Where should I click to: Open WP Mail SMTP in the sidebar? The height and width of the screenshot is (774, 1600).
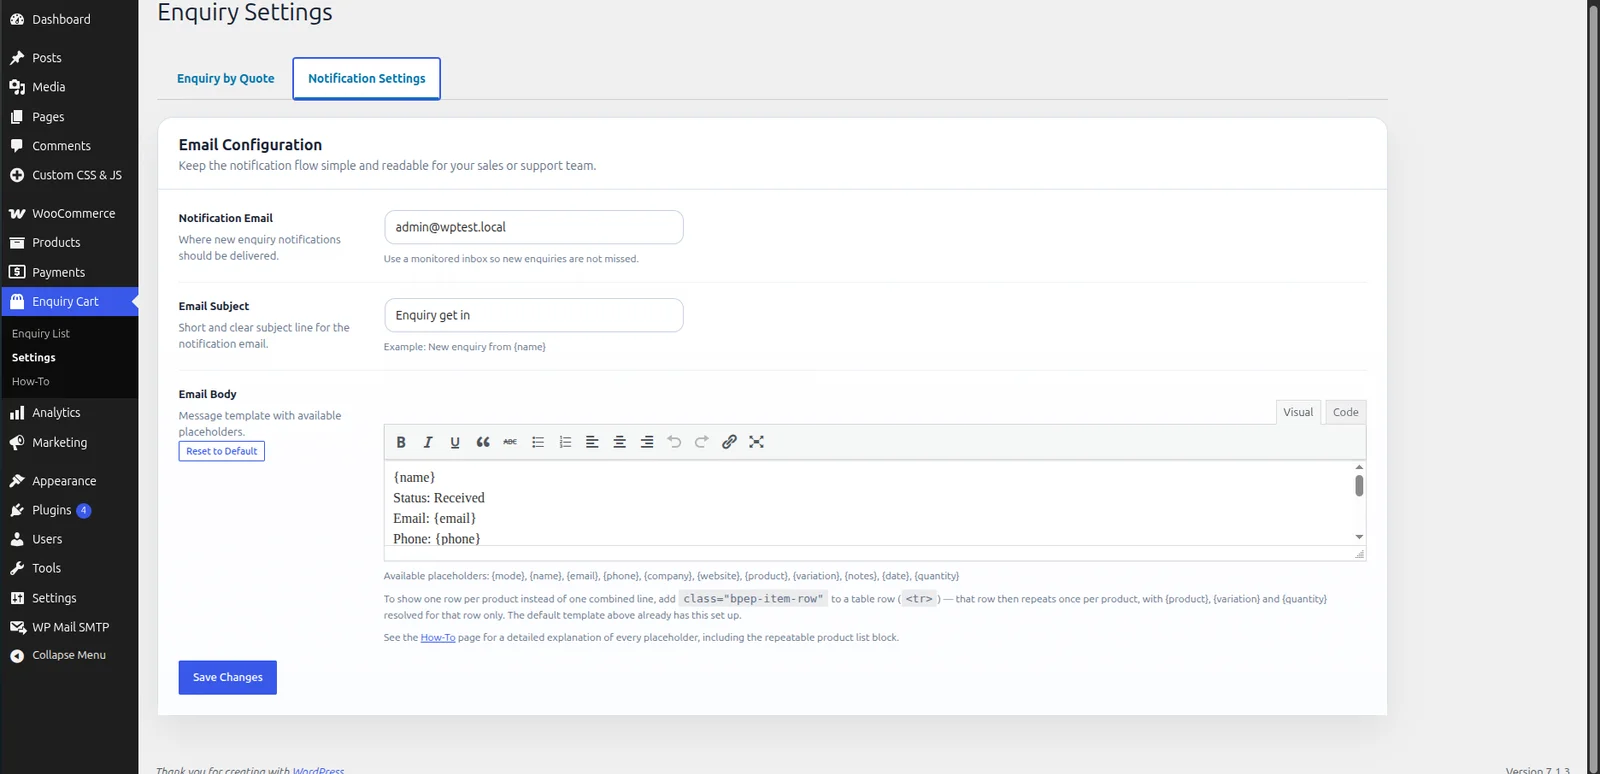(x=69, y=627)
